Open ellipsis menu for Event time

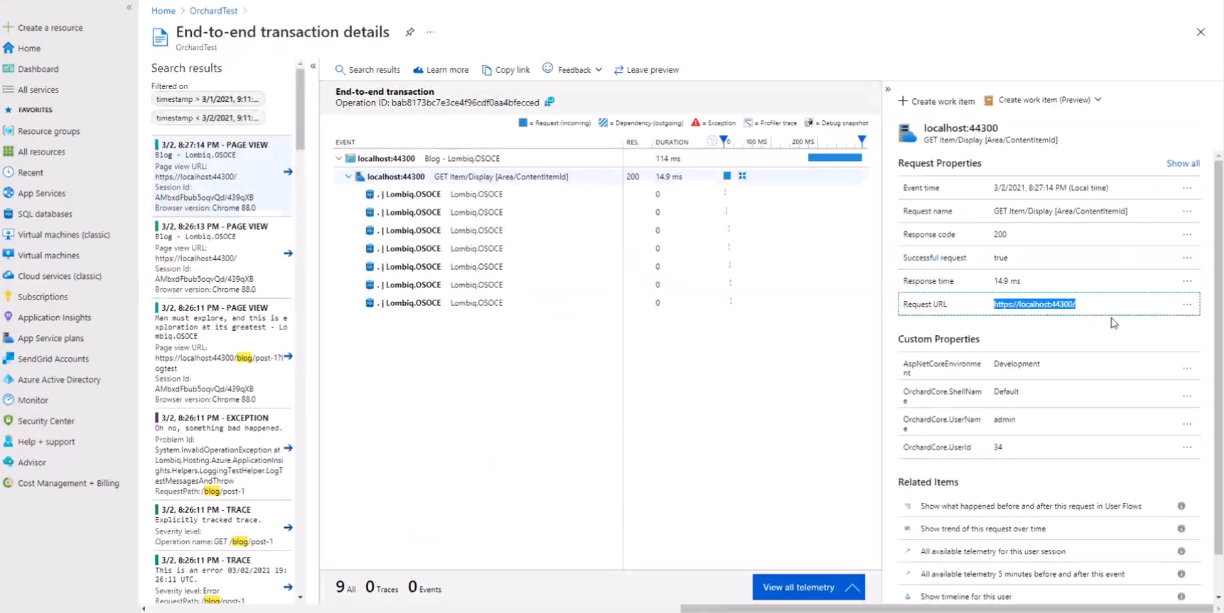pos(1187,188)
